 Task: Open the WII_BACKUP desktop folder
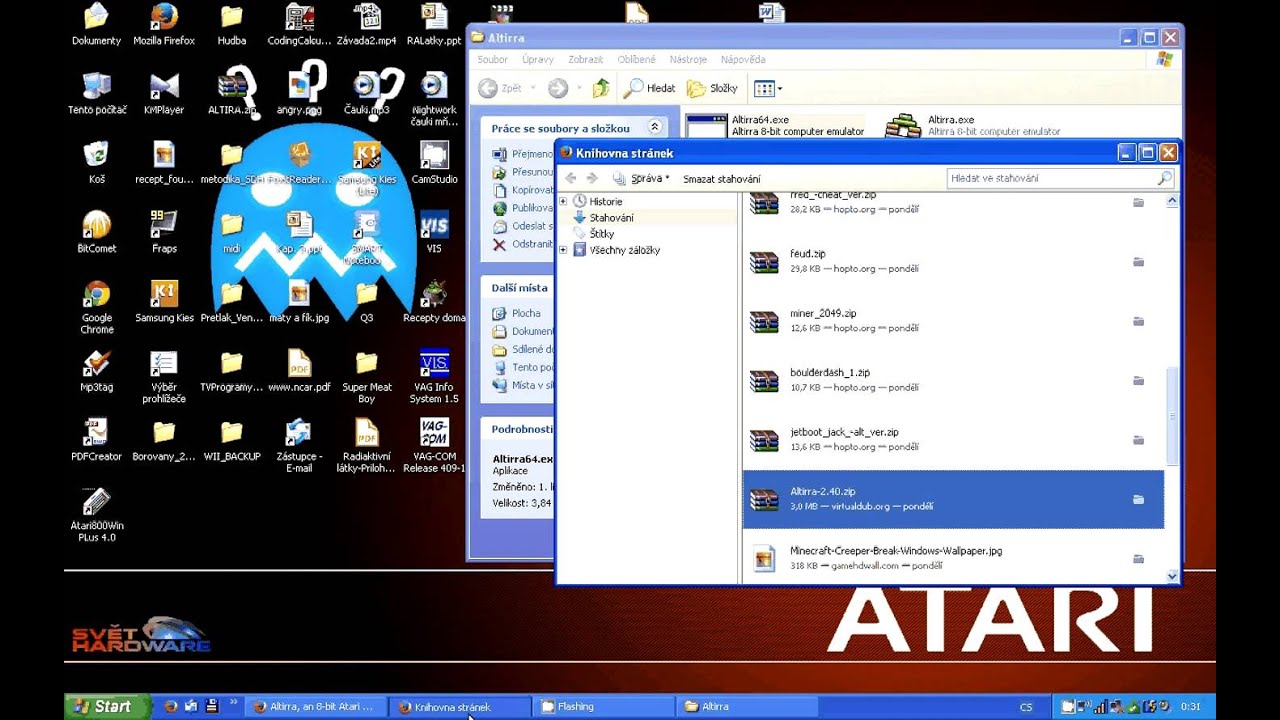[231, 439]
